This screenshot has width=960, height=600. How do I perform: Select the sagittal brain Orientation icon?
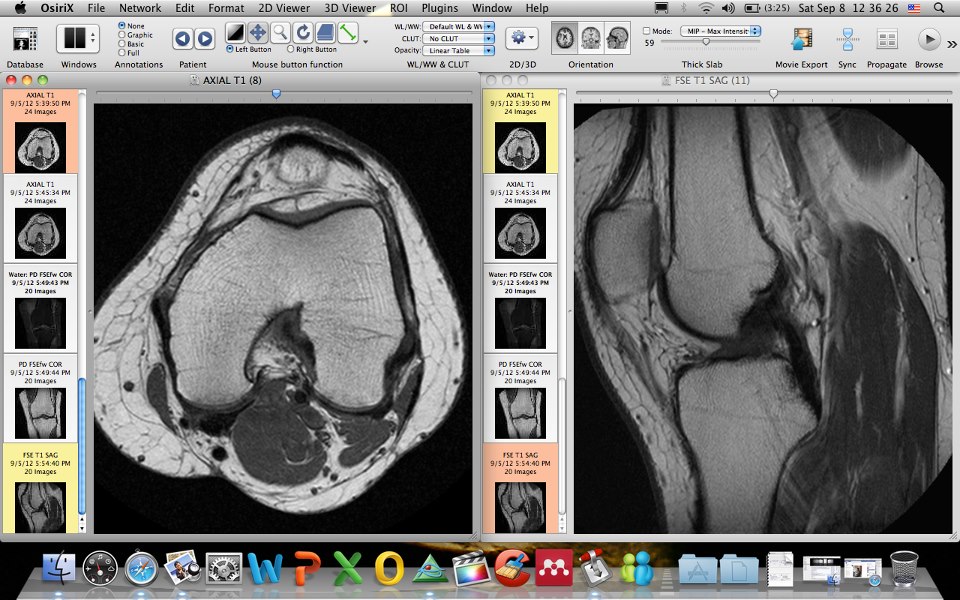[x=617, y=38]
